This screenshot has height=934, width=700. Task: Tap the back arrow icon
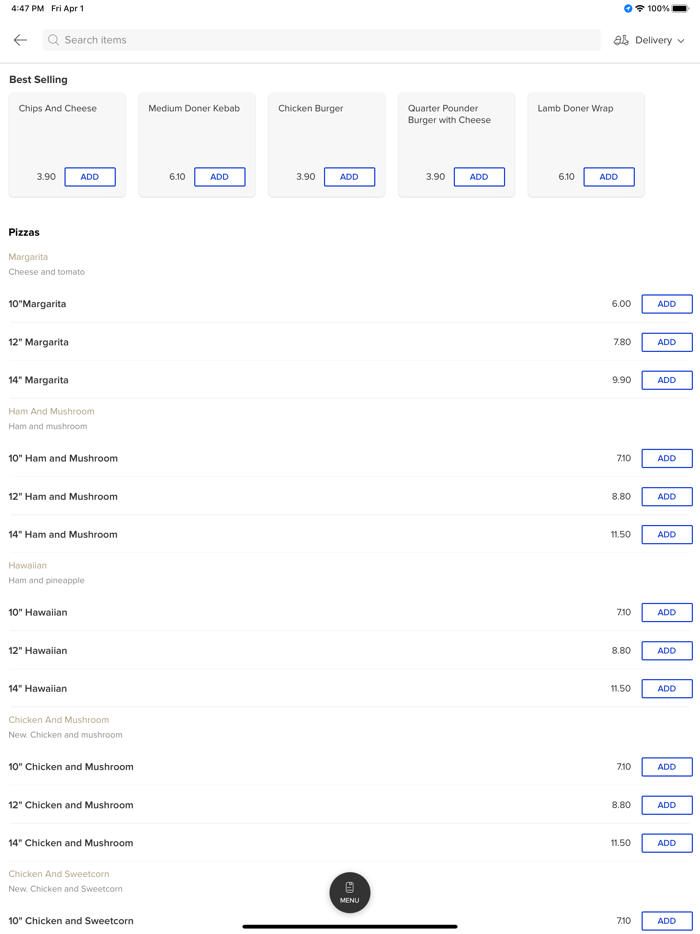(x=20, y=40)
